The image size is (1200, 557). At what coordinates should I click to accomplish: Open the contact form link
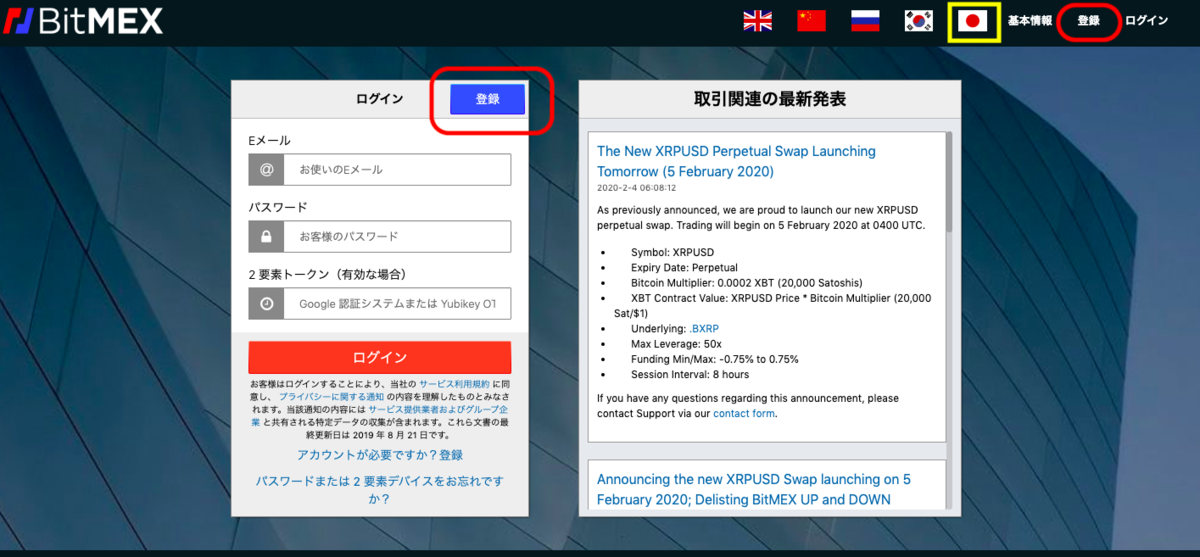744,413
